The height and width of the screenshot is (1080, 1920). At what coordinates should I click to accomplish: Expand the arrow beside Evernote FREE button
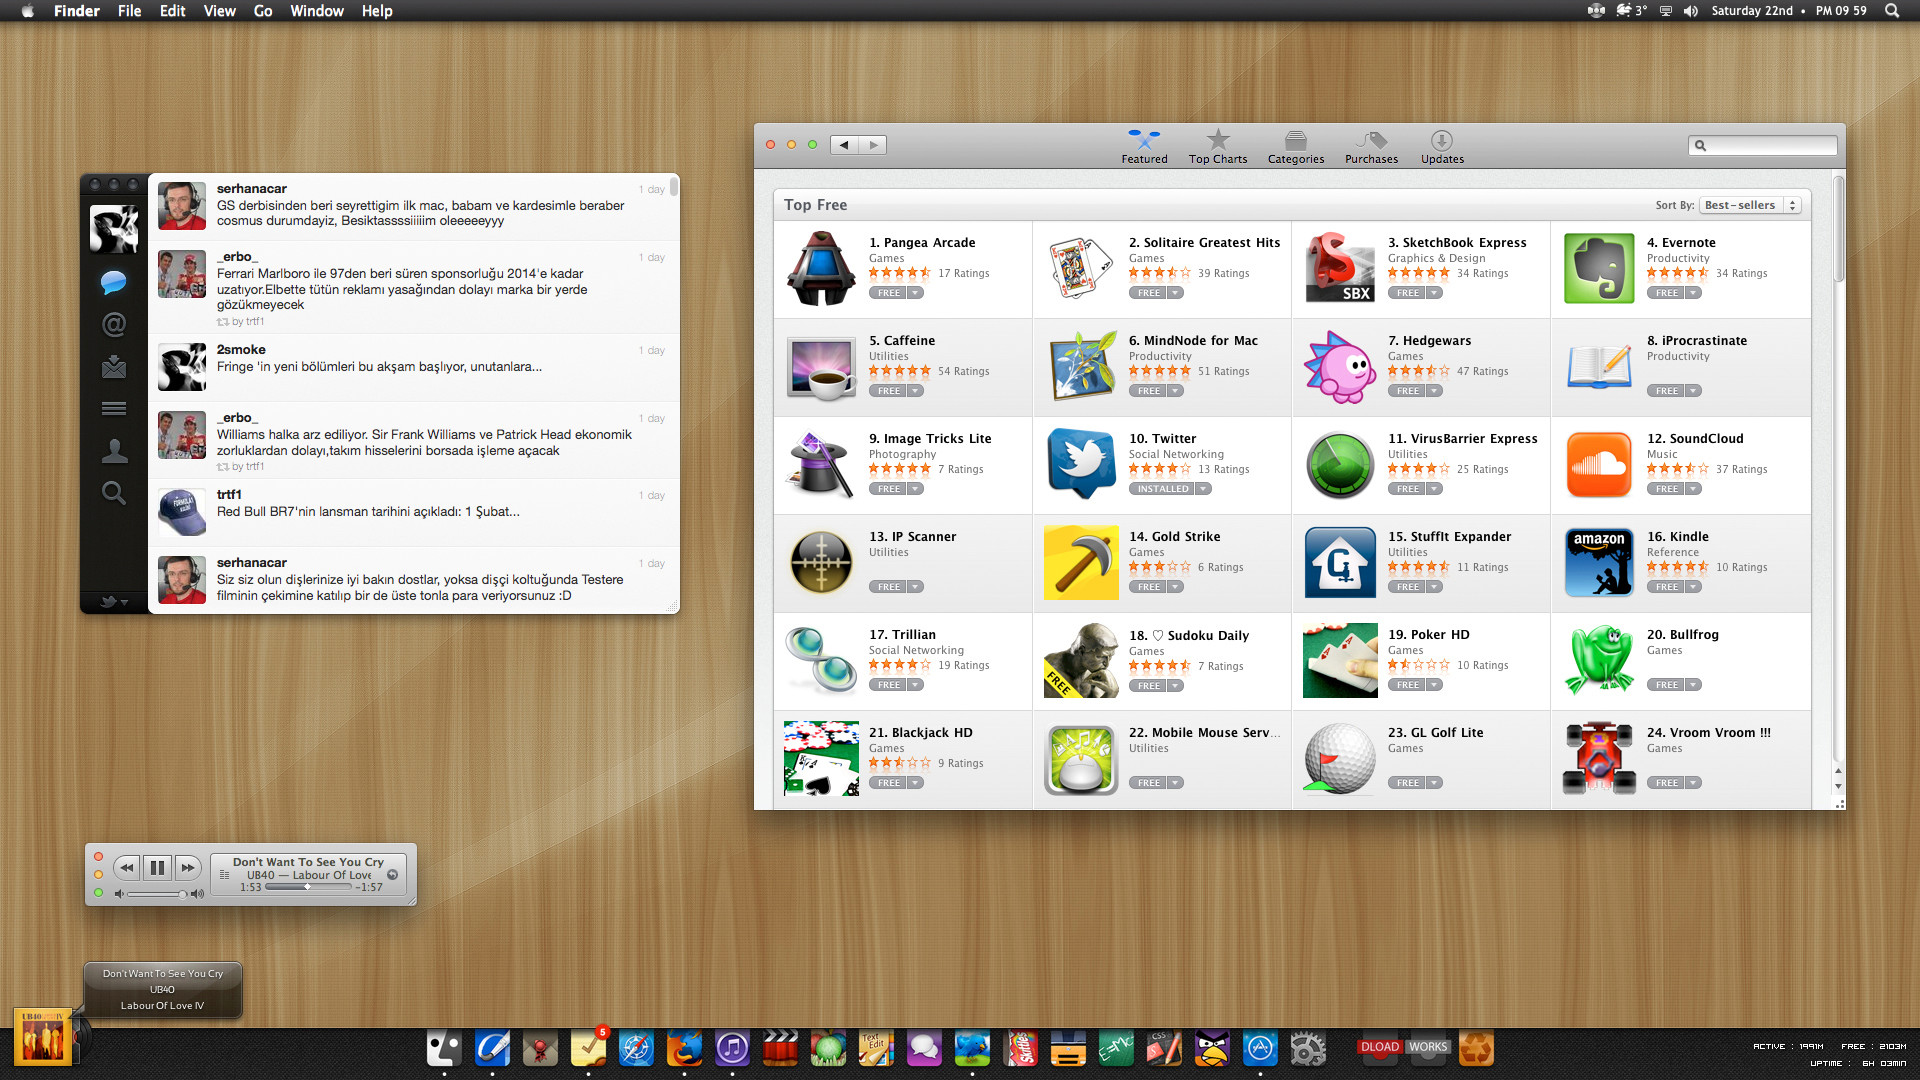pyautogui.click(x=1694, y=293)
